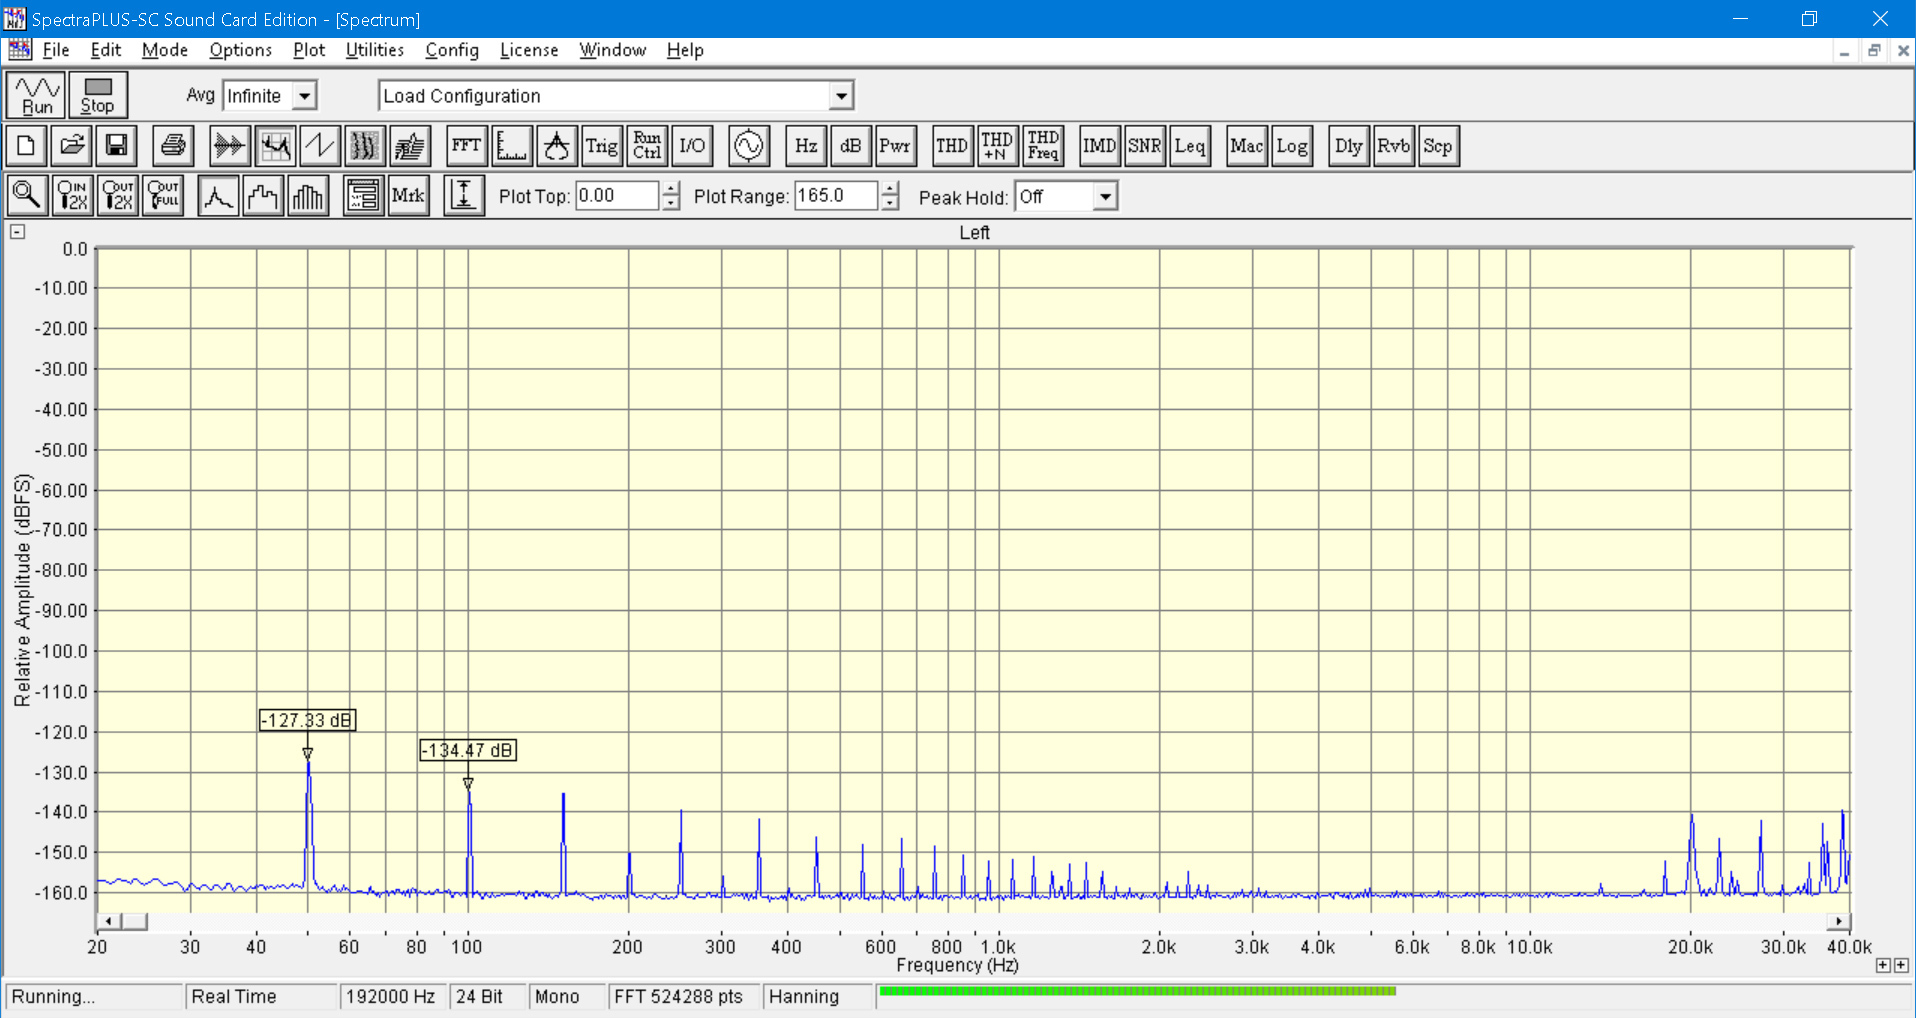1916x1018 pixels.
Task: Zoom in 2X using the magnifier icon
Action: [x=73, y=196]
